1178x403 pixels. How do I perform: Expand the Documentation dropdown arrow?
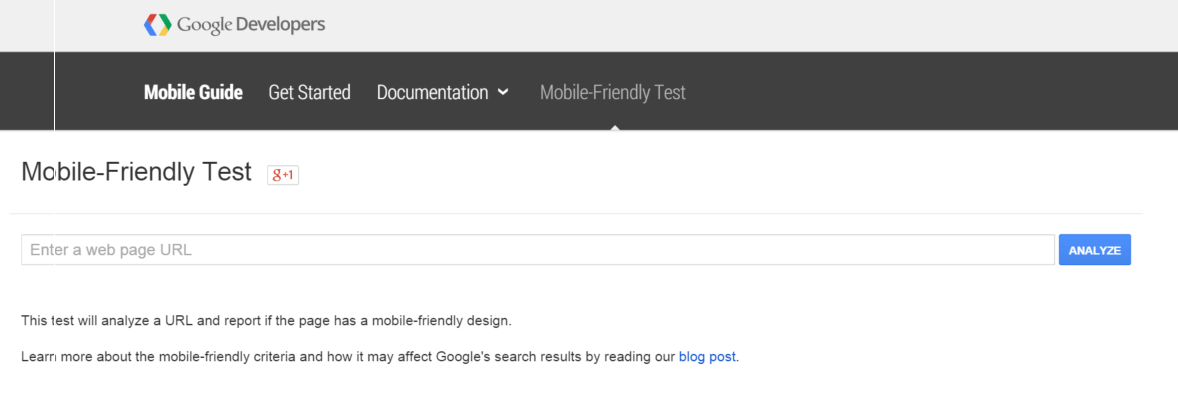point(503,92)
